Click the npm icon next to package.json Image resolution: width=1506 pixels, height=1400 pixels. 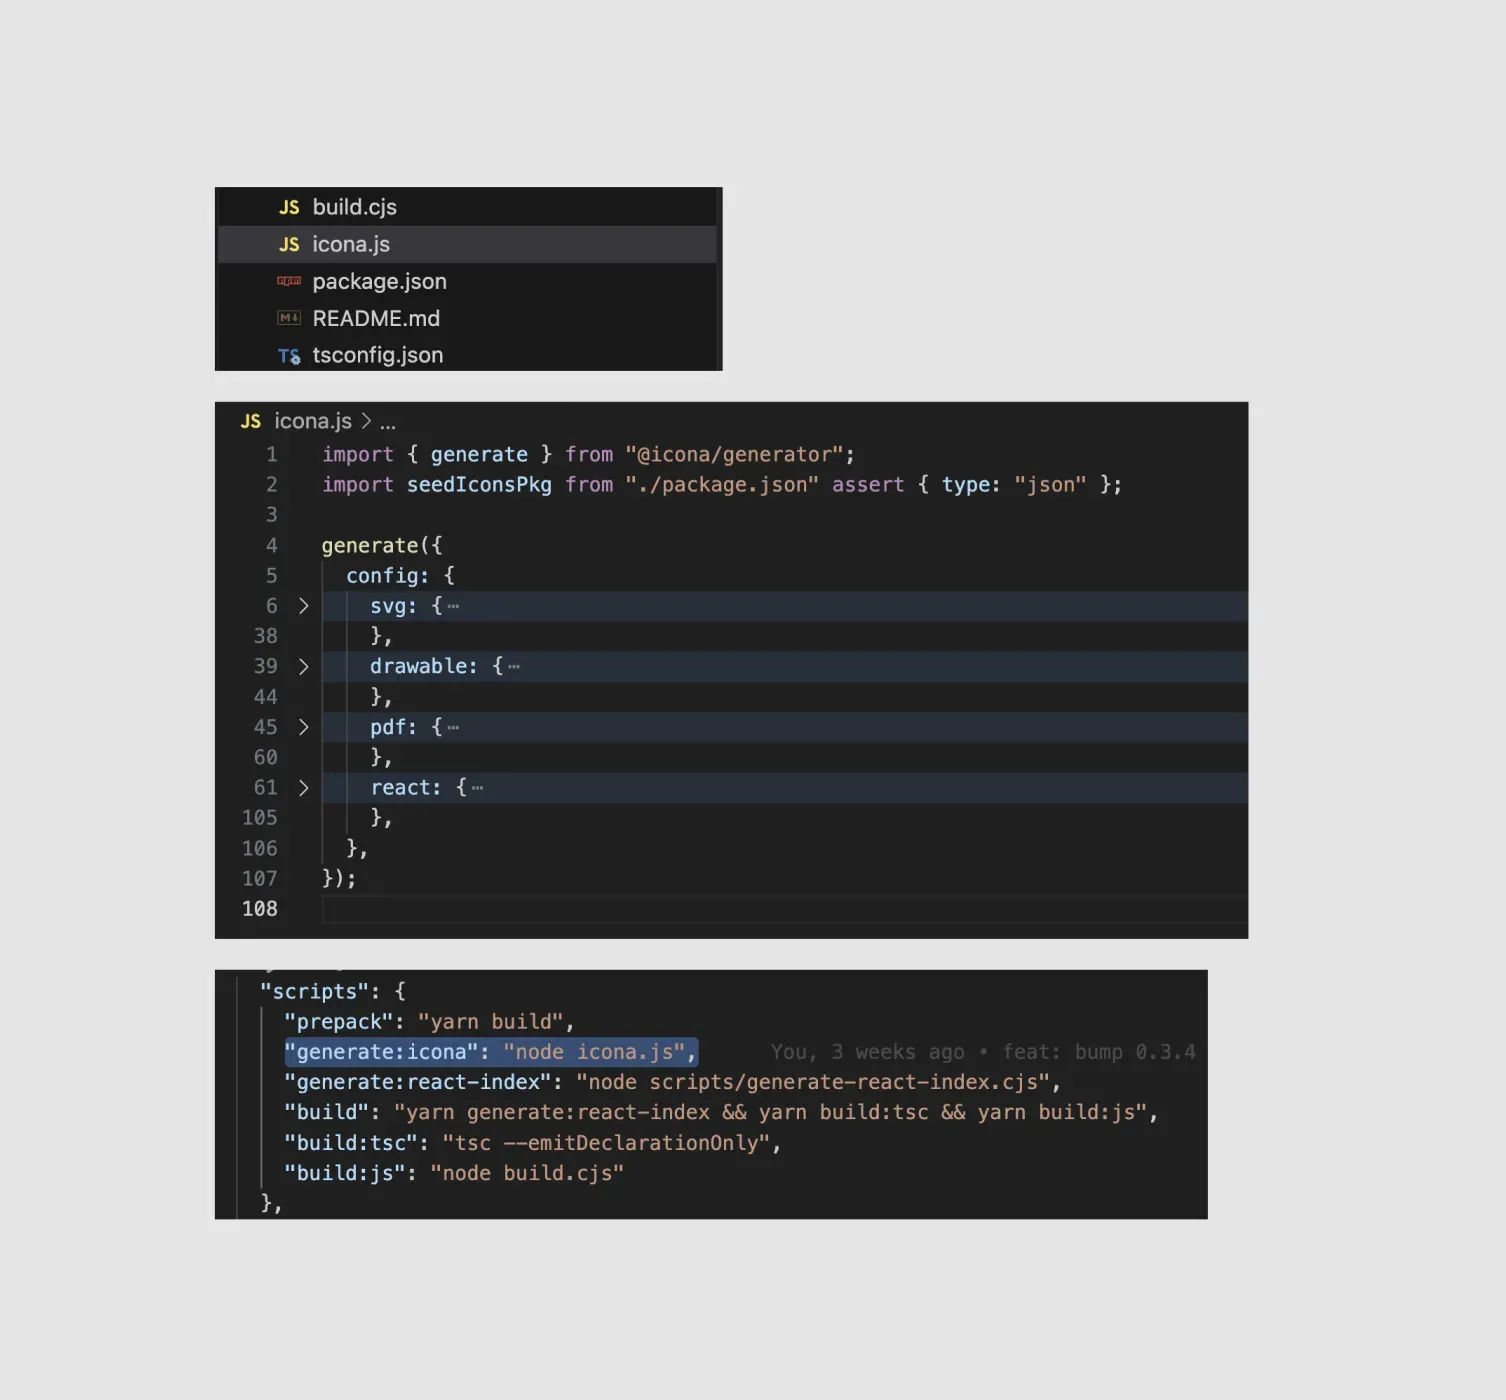click(289, 281)
